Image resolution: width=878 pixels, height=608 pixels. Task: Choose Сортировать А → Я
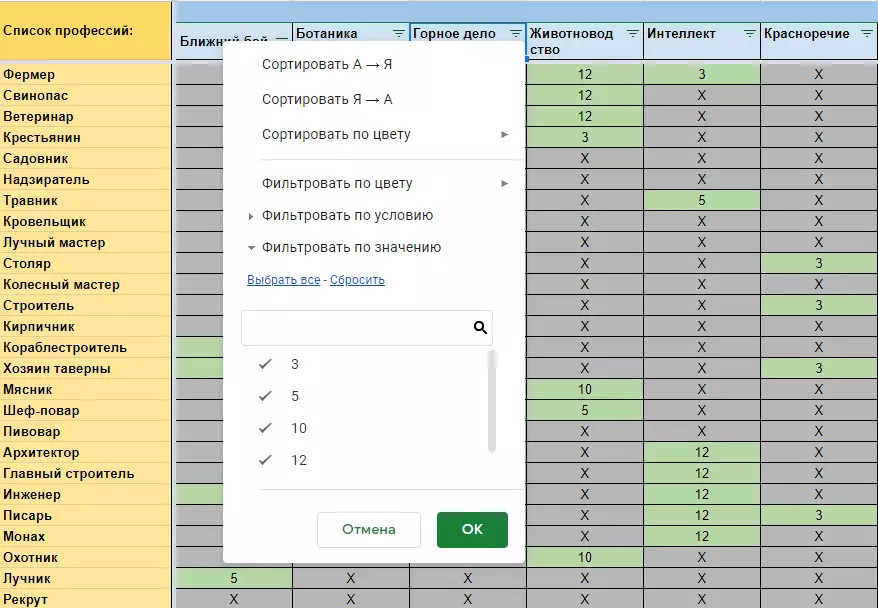327,64
